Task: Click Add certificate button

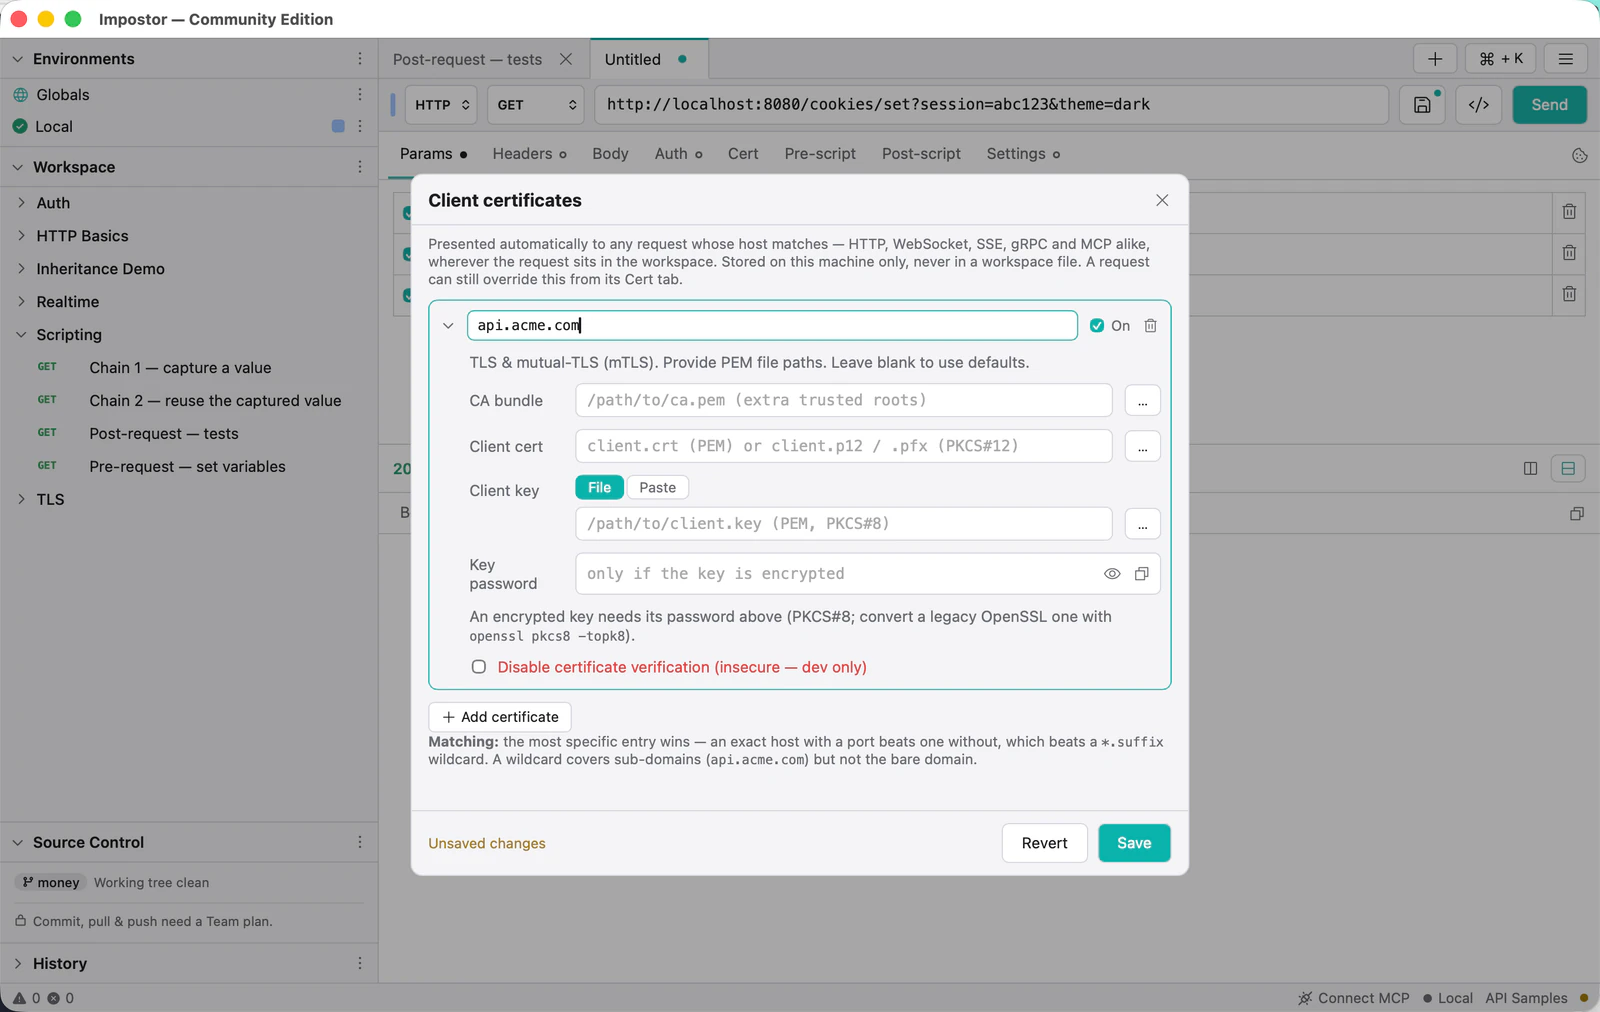Action: point(500,717)
